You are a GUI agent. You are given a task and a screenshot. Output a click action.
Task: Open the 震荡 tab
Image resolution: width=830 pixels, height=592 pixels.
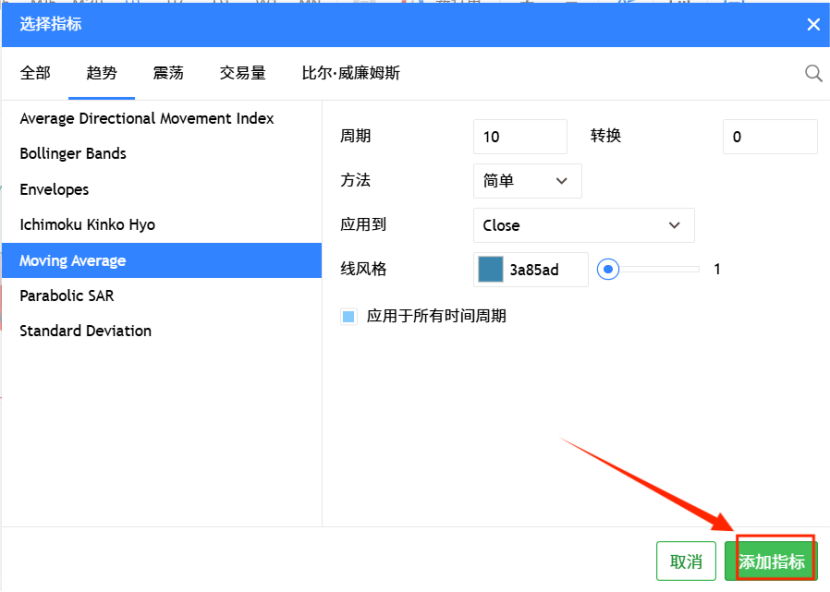coord(168,73)
